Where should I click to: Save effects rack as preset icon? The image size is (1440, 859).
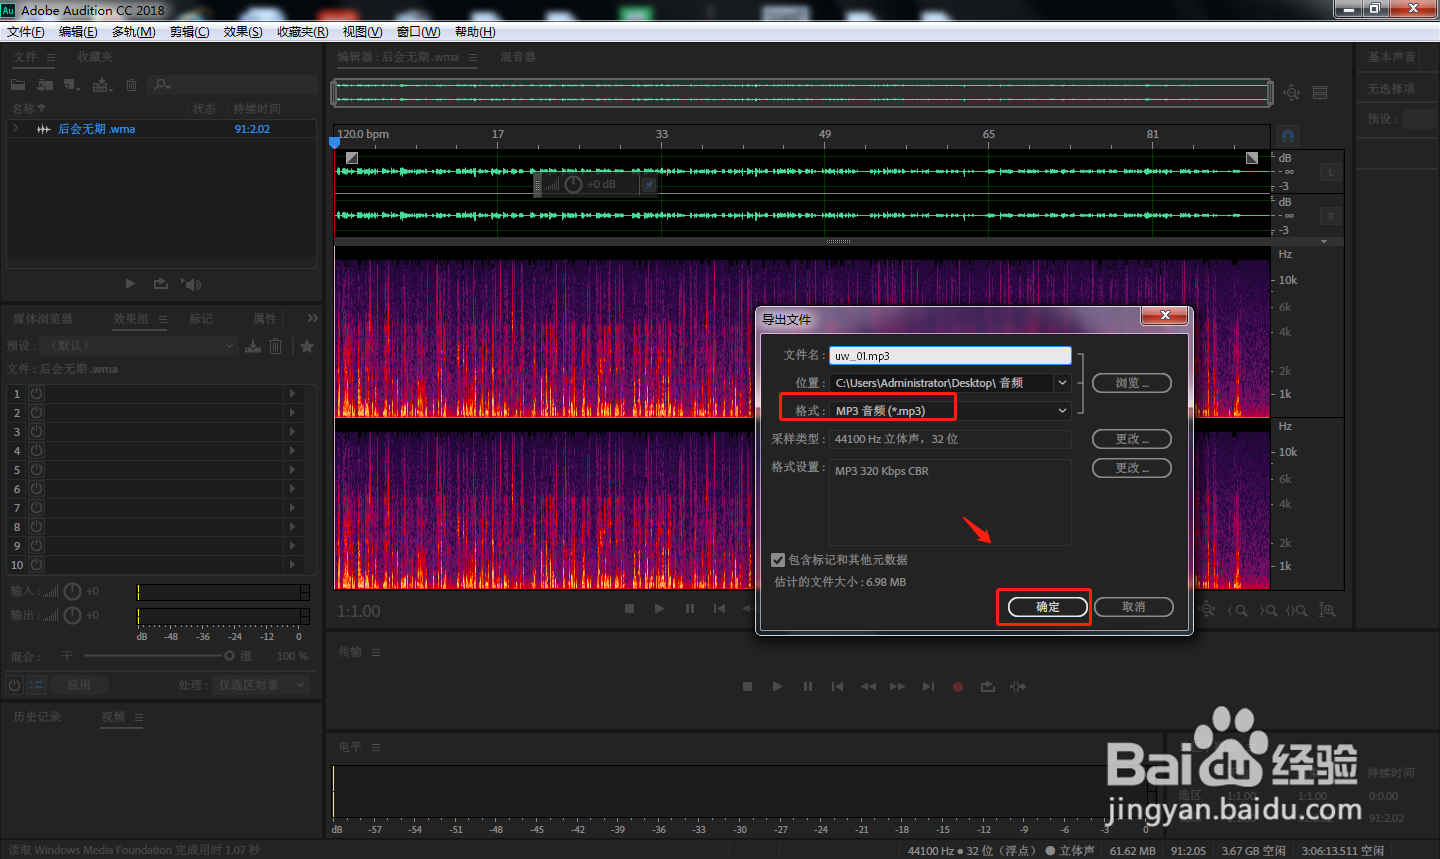253,346
